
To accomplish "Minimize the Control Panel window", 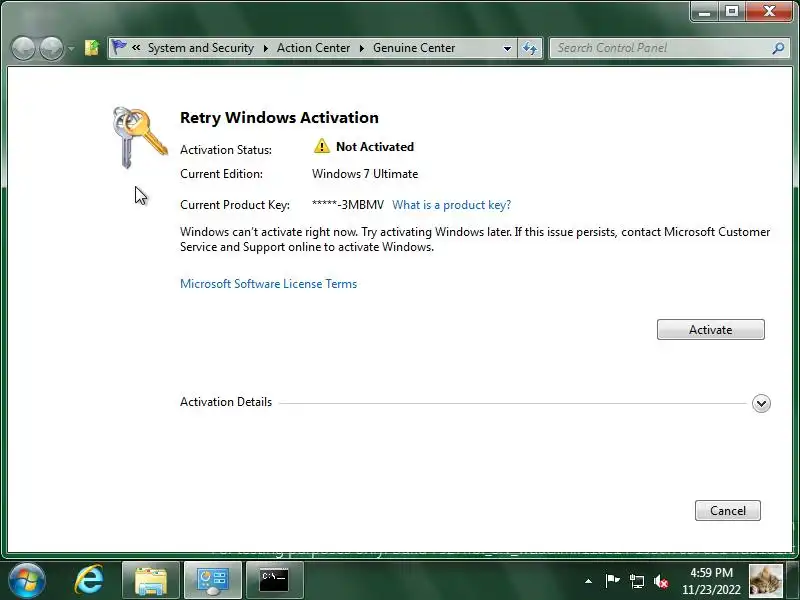I will 705,11.
